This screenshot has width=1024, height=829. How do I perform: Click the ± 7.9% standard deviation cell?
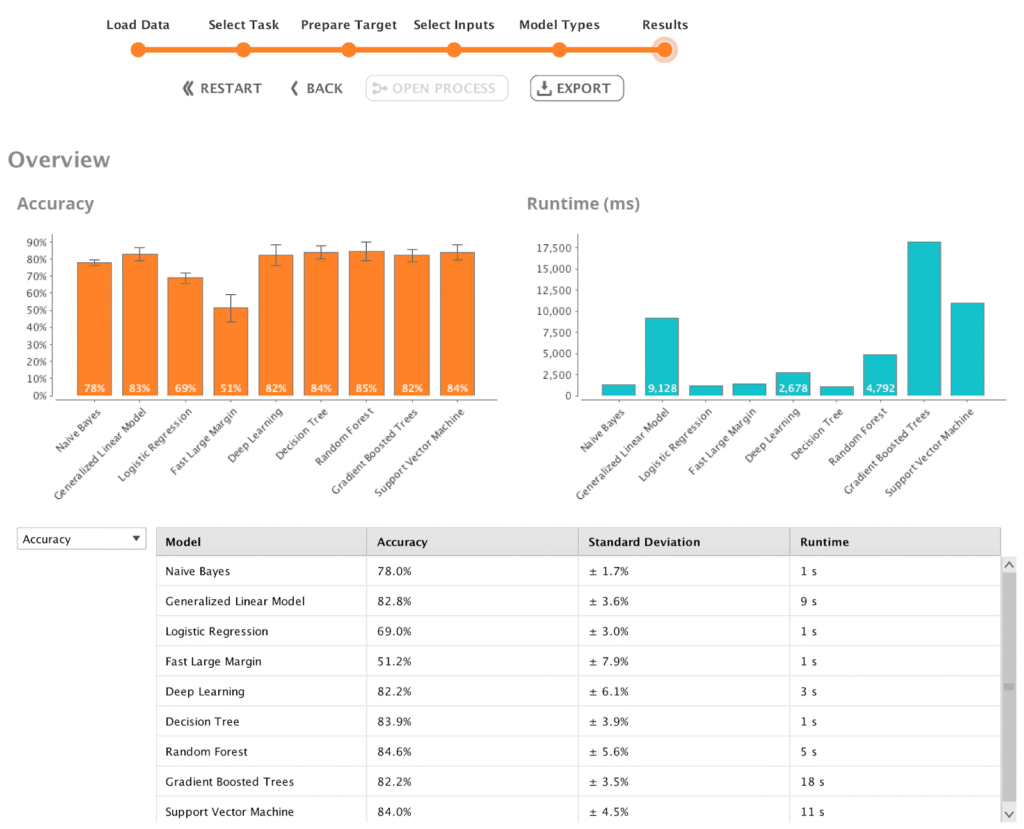point(684,661)
